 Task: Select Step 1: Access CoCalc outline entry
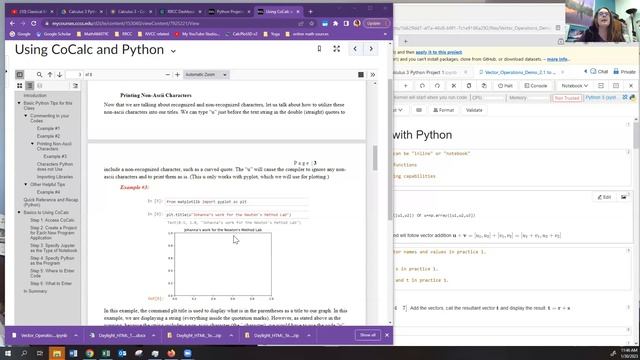(x=52, y=220)
